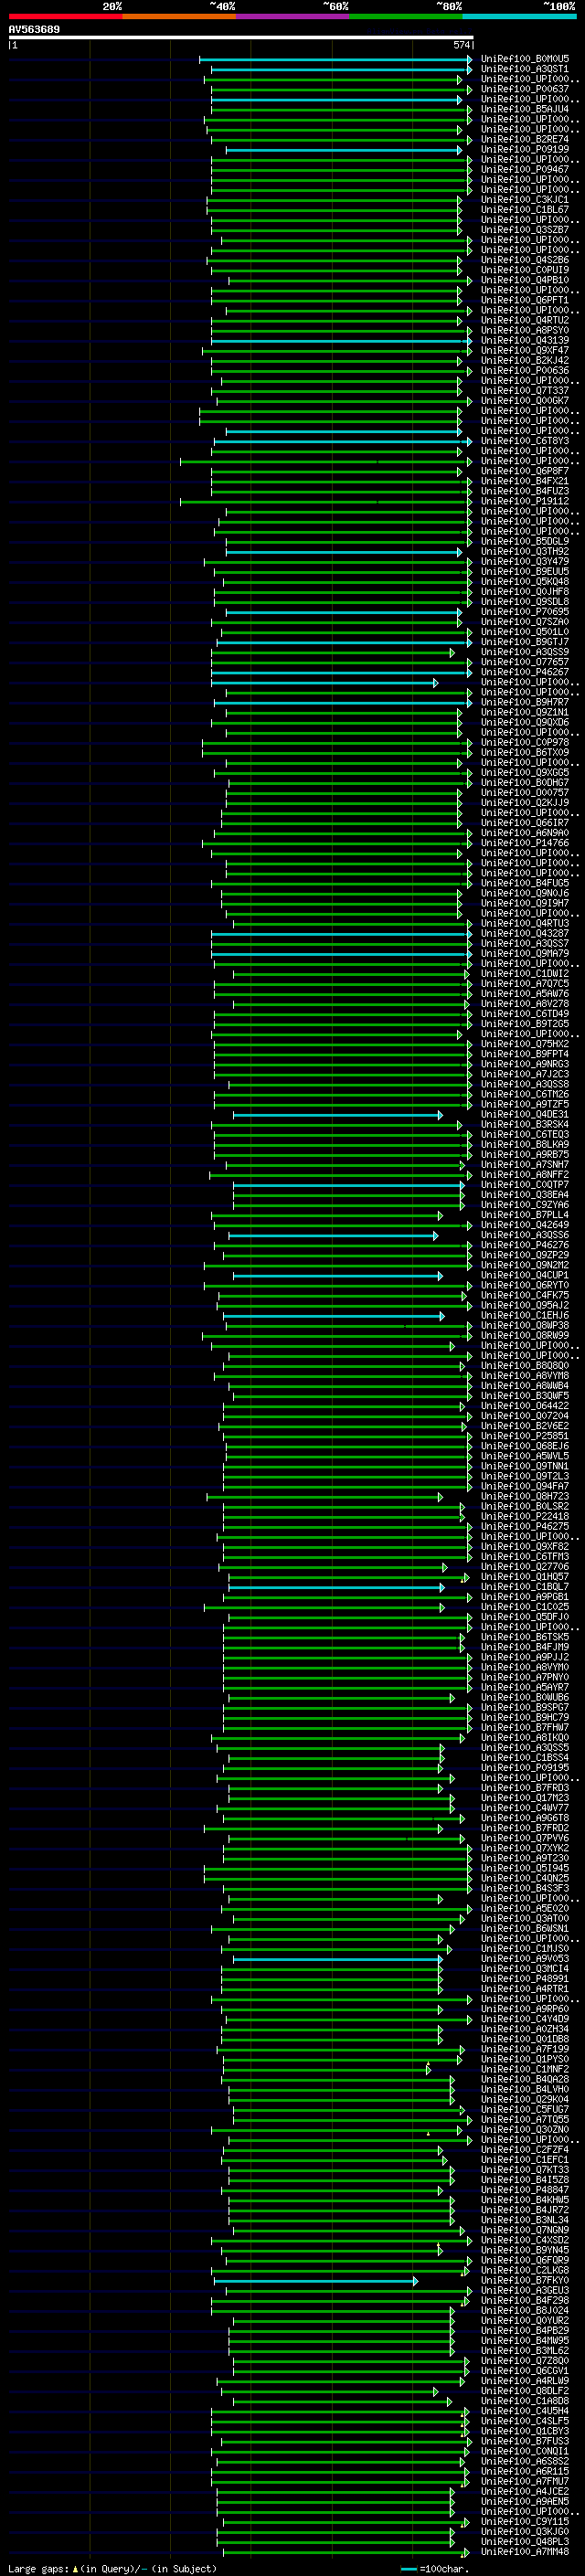
Task: Select the UniRef100_C1BL67 label
Action: pos(525,209)
